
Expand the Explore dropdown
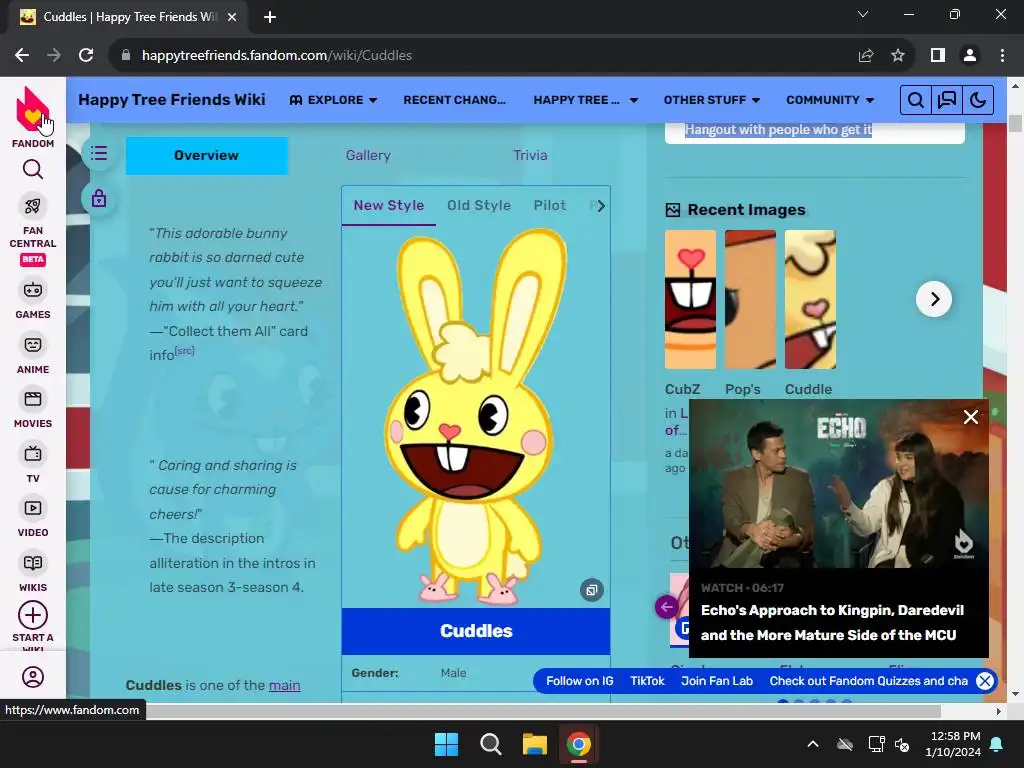(x=333, y=100)
